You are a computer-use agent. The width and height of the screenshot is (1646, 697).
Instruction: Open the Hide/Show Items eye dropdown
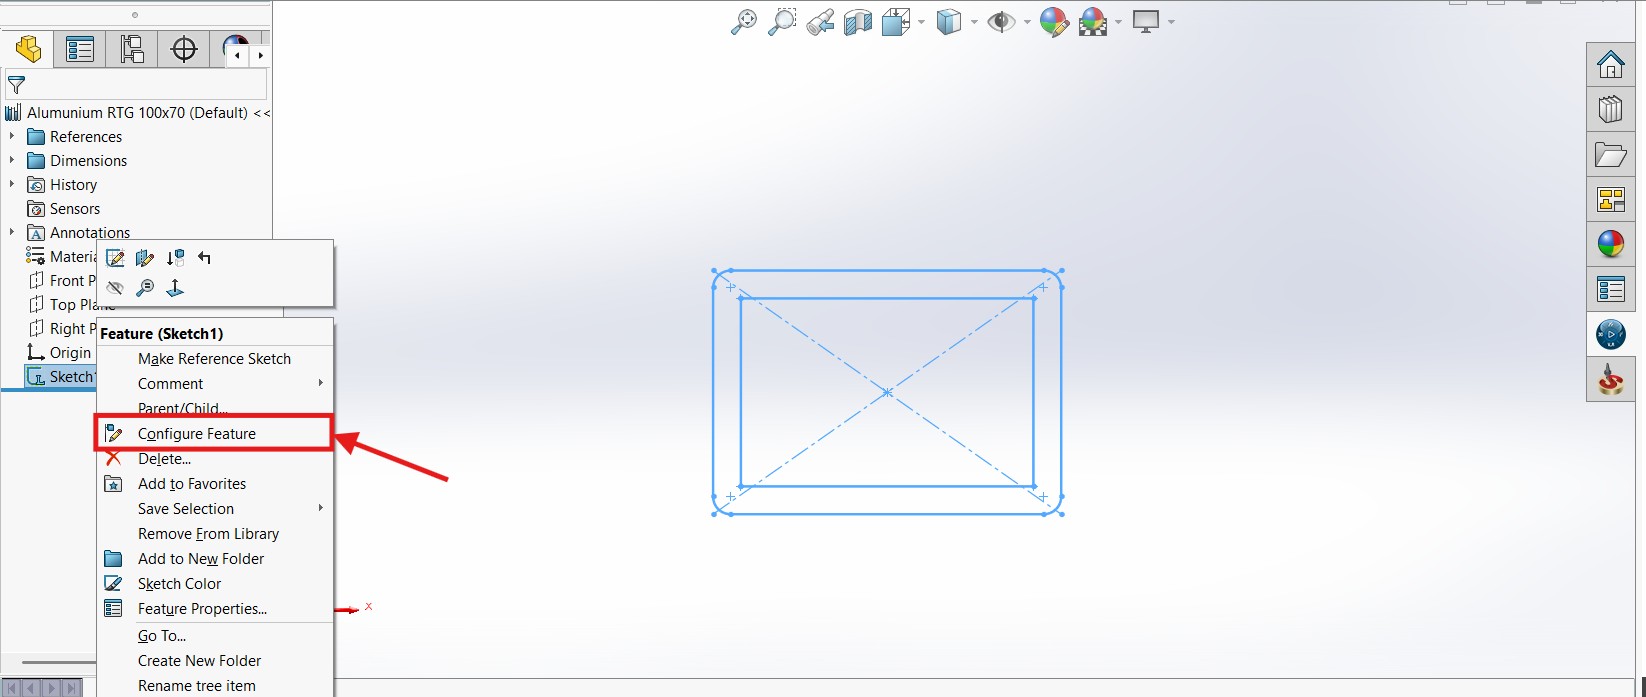1027,22
